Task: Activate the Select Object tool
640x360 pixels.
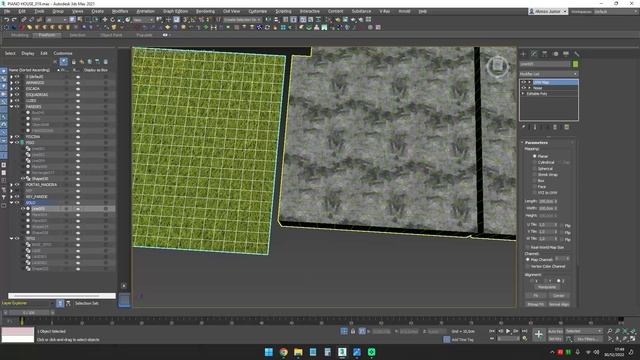Action: pos(72,20)
